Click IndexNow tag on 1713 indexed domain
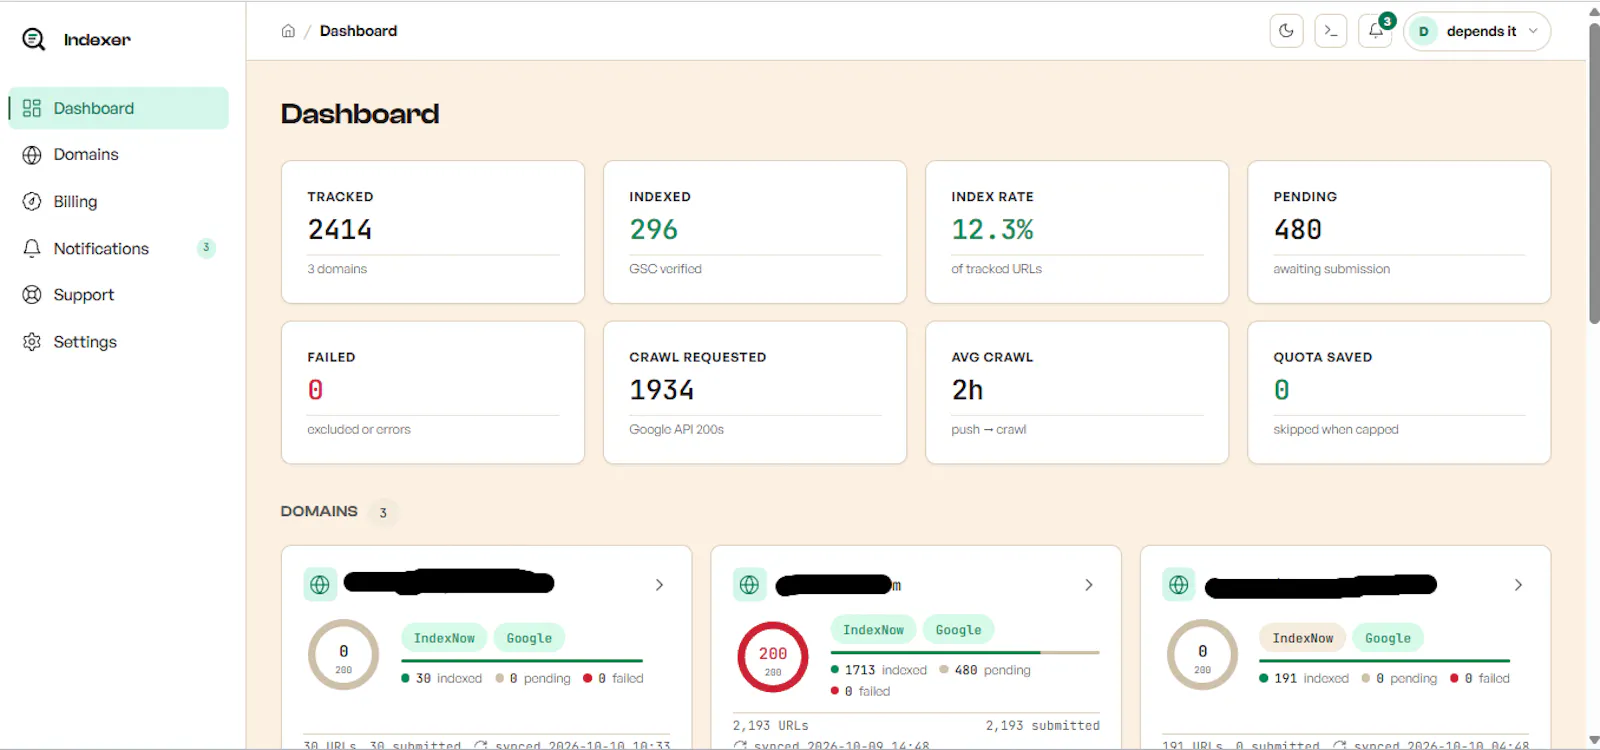 click(873, 630)
